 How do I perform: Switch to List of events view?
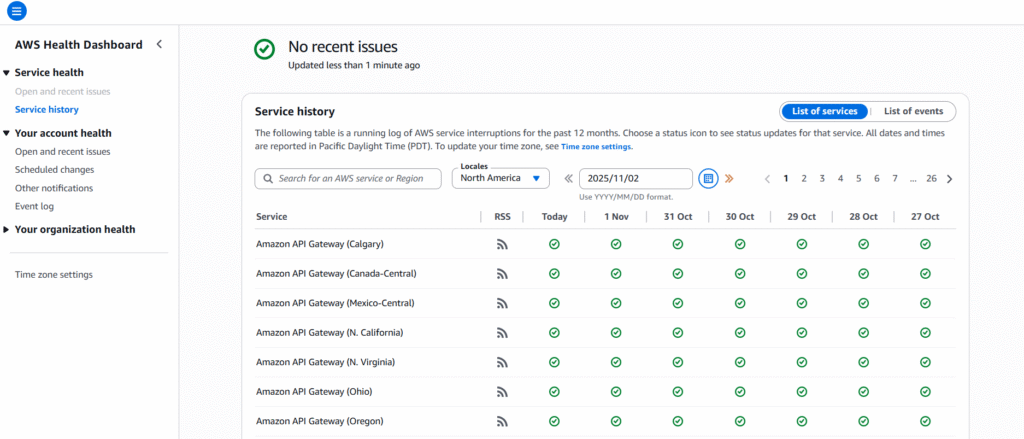click(913, 111)
